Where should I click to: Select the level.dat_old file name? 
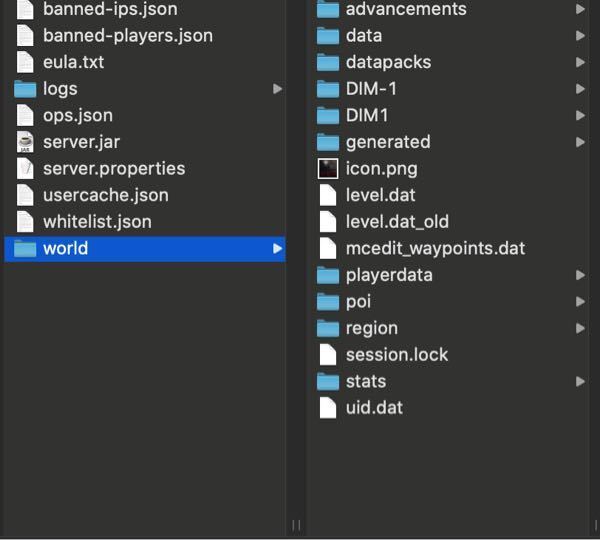tap(397, 222)
